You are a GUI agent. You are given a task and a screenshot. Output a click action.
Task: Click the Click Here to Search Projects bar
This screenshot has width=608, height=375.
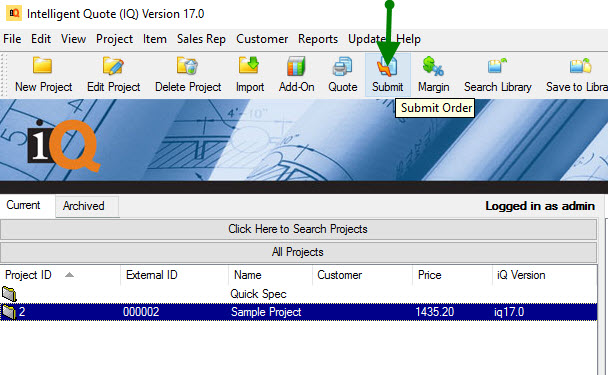[x=298, y=229]
